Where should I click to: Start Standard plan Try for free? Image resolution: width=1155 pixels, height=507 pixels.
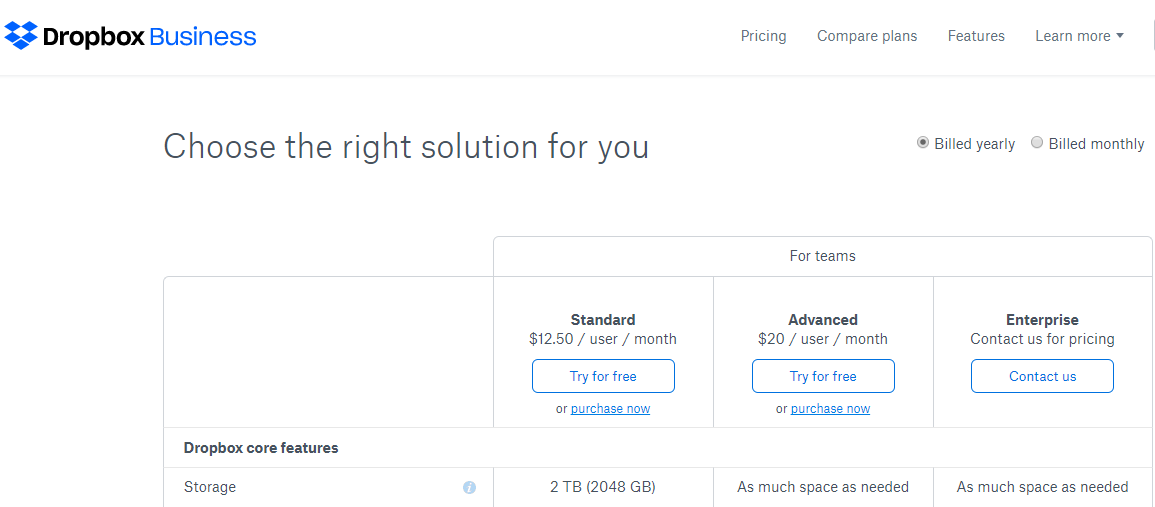[x=603, y=376]
